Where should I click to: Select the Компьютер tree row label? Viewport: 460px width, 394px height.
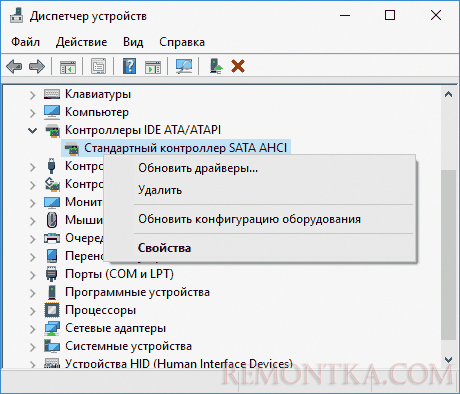coord(97,112)
